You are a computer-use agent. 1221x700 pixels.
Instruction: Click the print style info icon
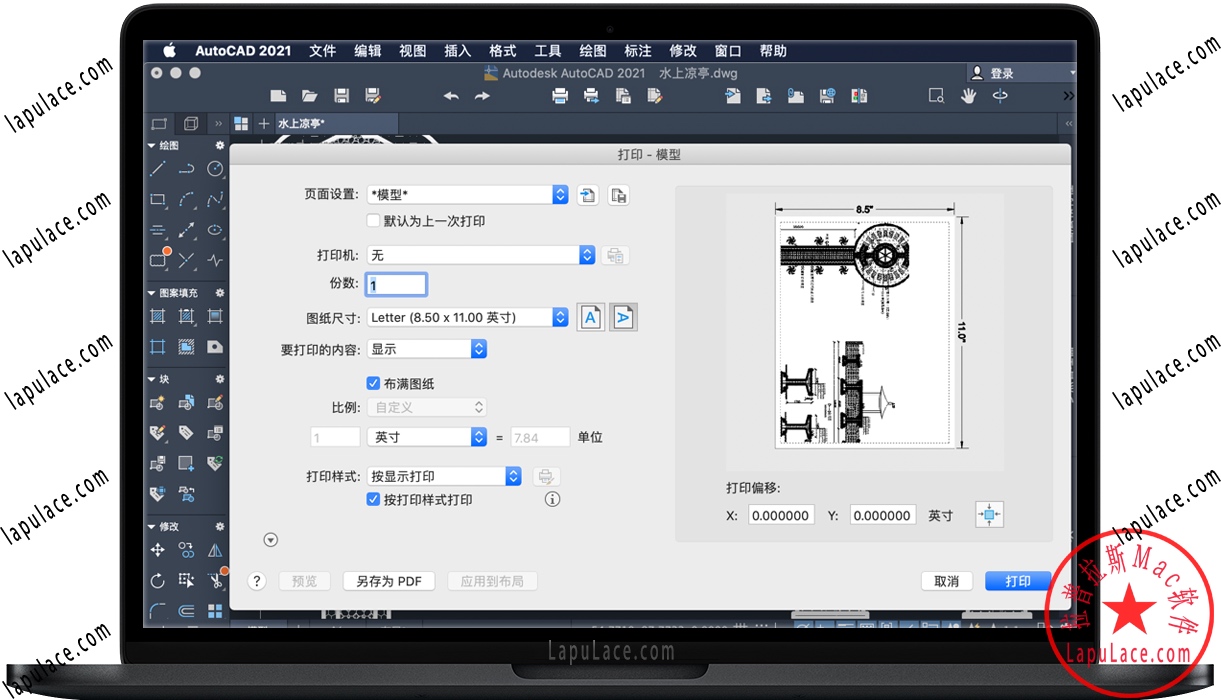552,499
